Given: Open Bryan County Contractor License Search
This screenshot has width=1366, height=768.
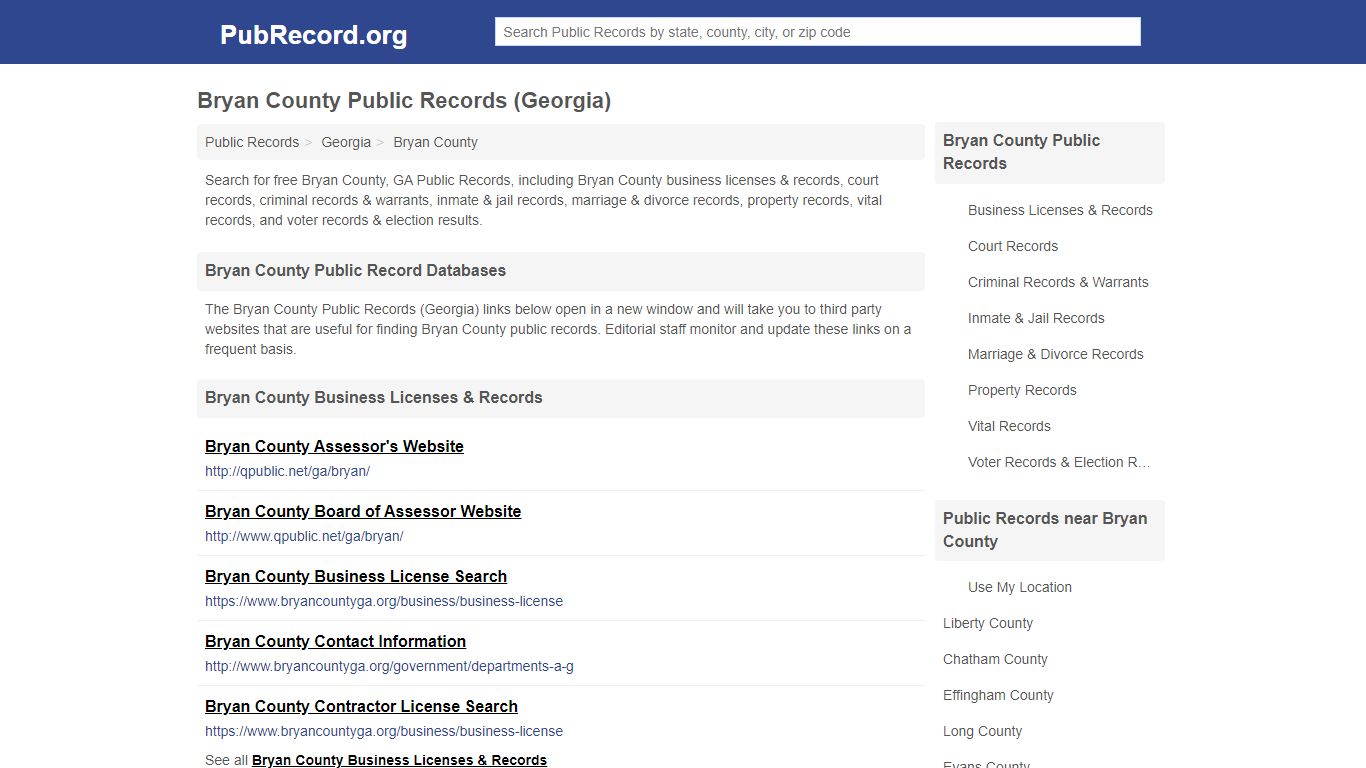Looking at the screenshot, I should (x=361, y=706).
